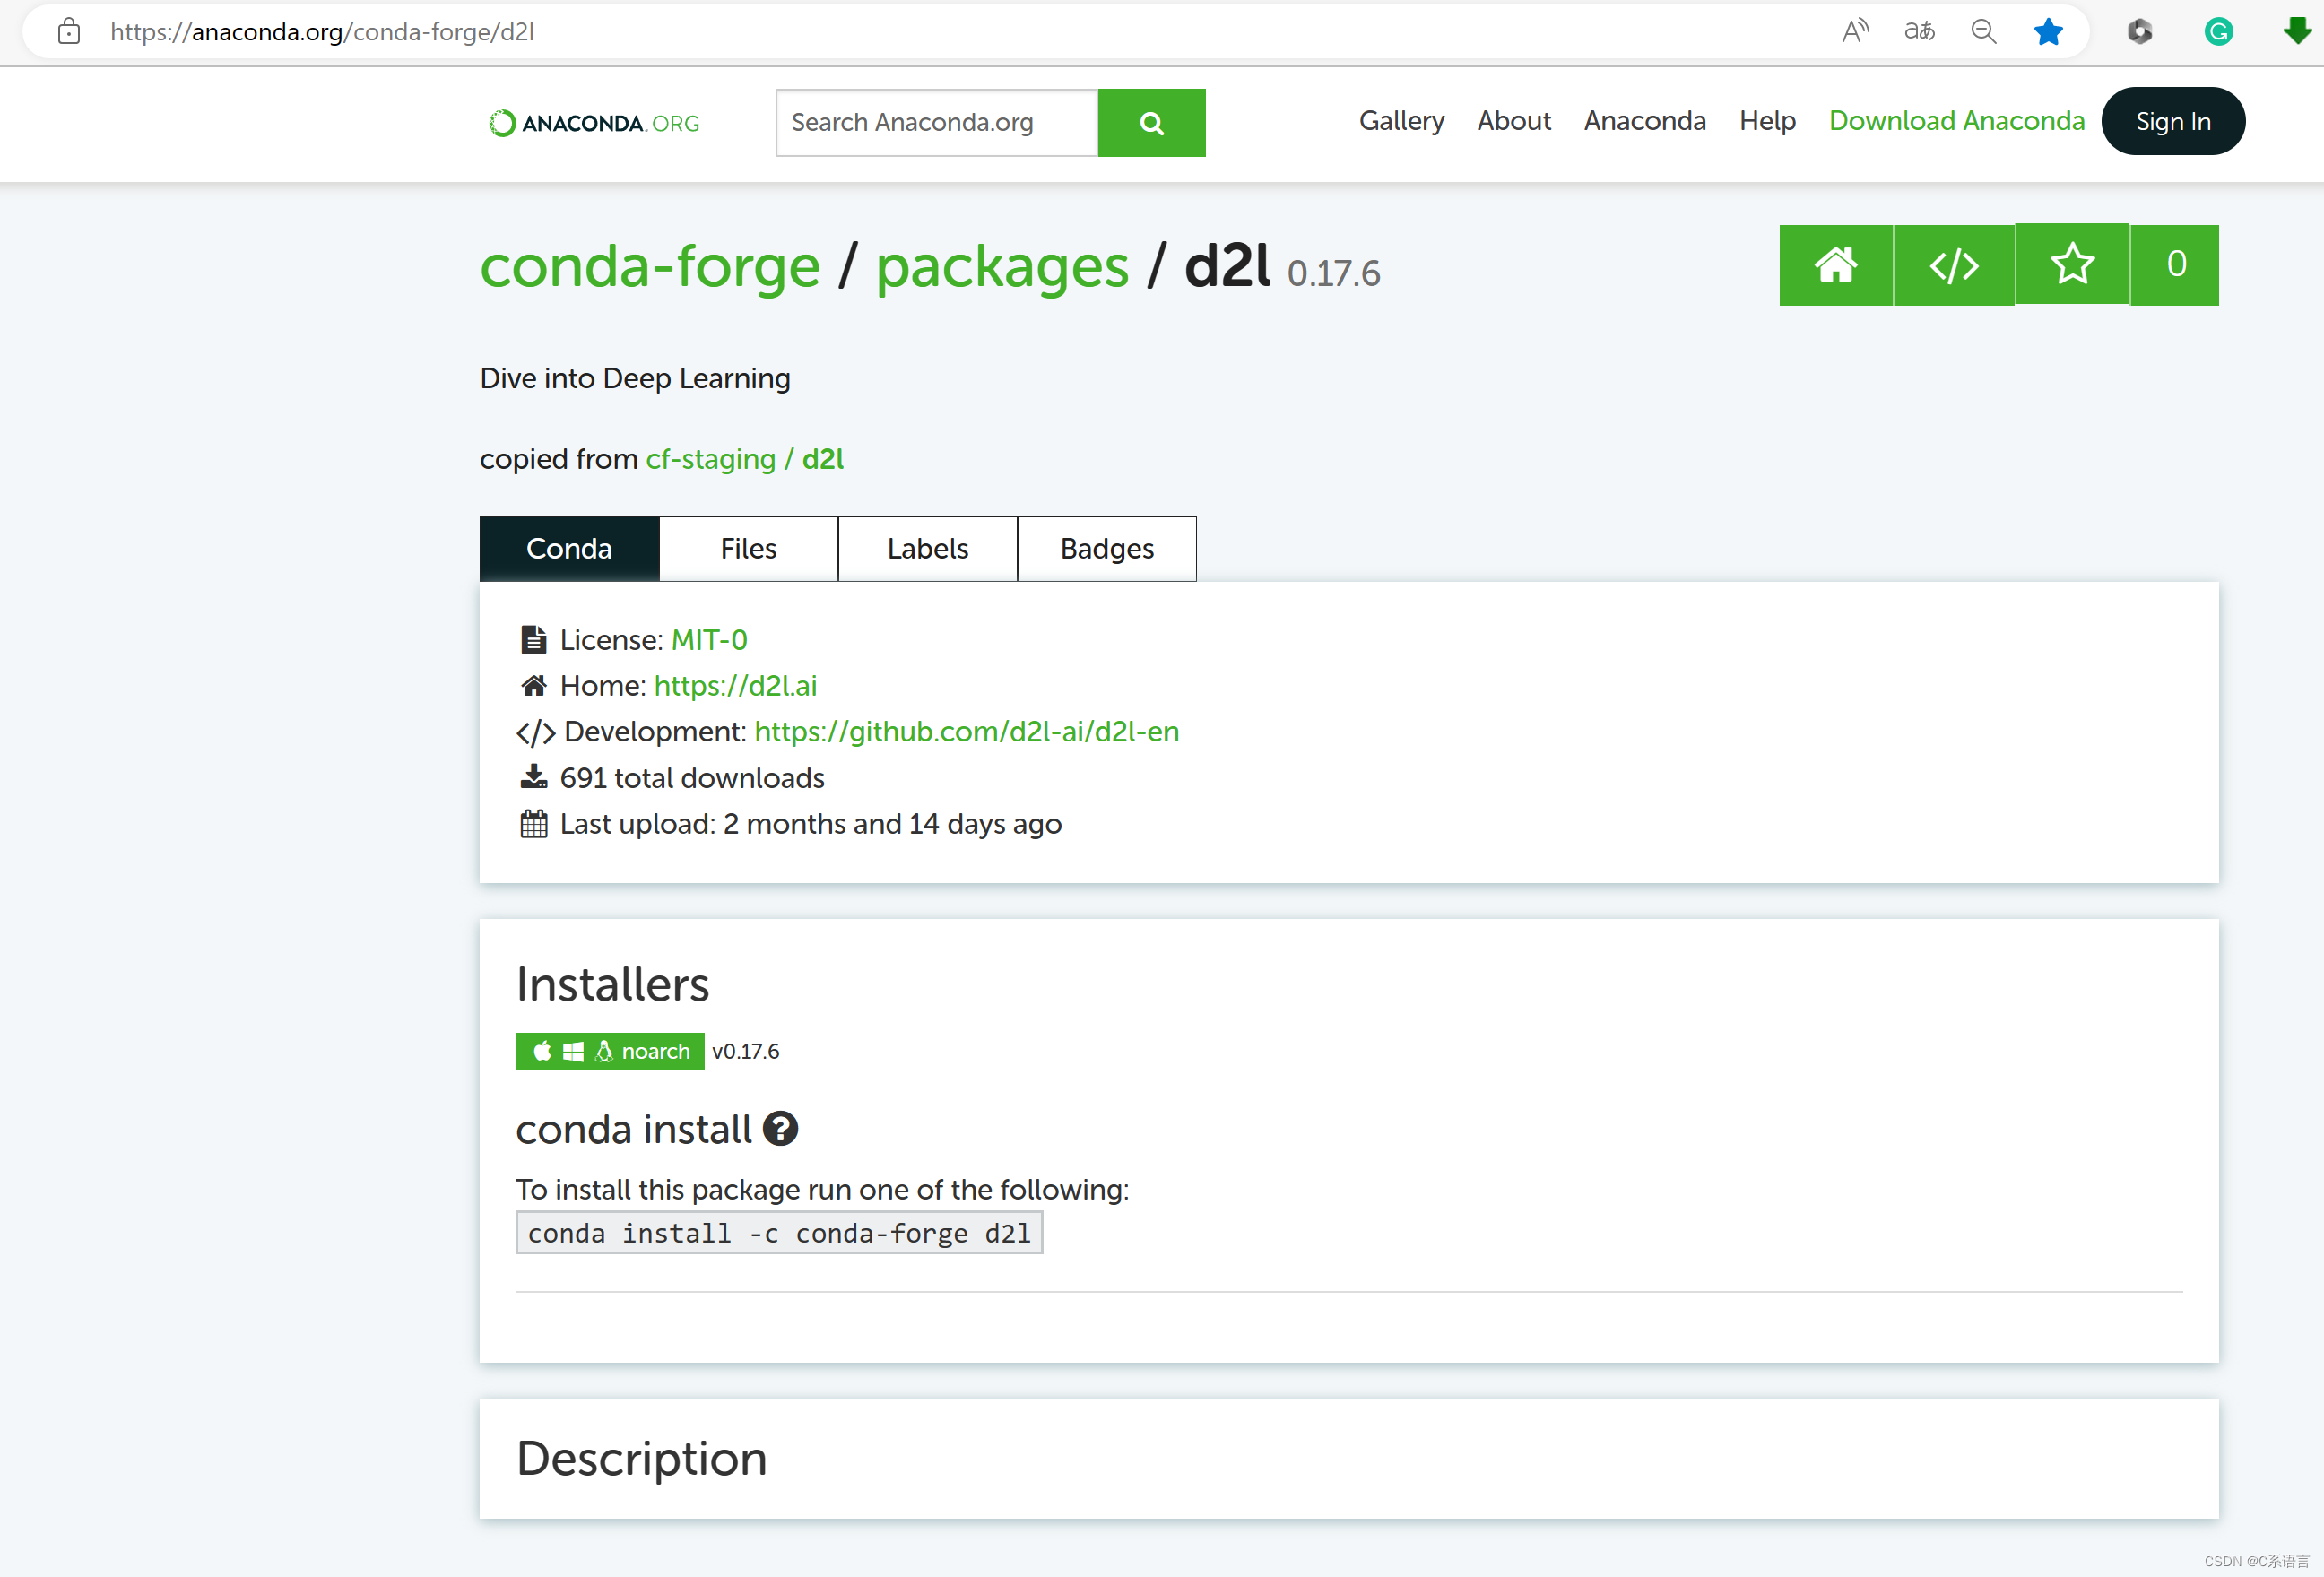This screenshot has height=1577, width=2324.
Task: Click the favorites counter showing 0
Action: 2175,265
